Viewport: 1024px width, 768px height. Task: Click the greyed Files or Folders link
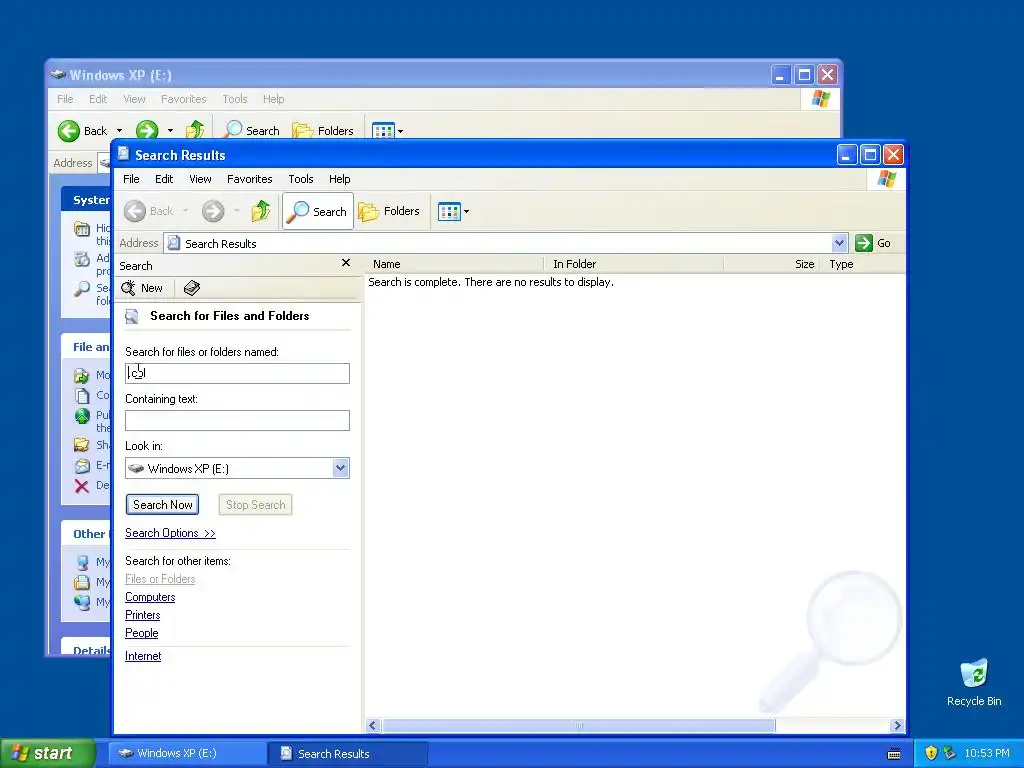[x=160, y=579]
